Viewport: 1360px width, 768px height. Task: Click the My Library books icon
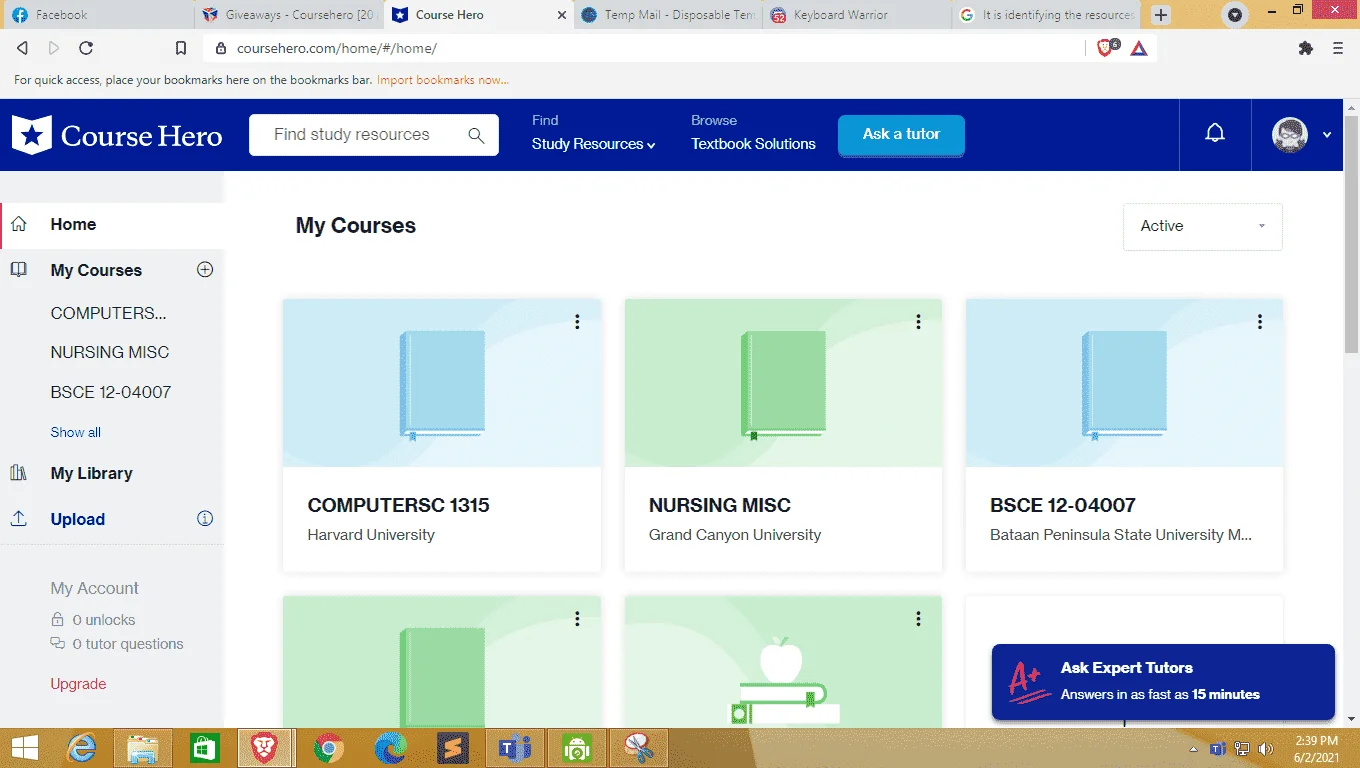coord(18,473)
